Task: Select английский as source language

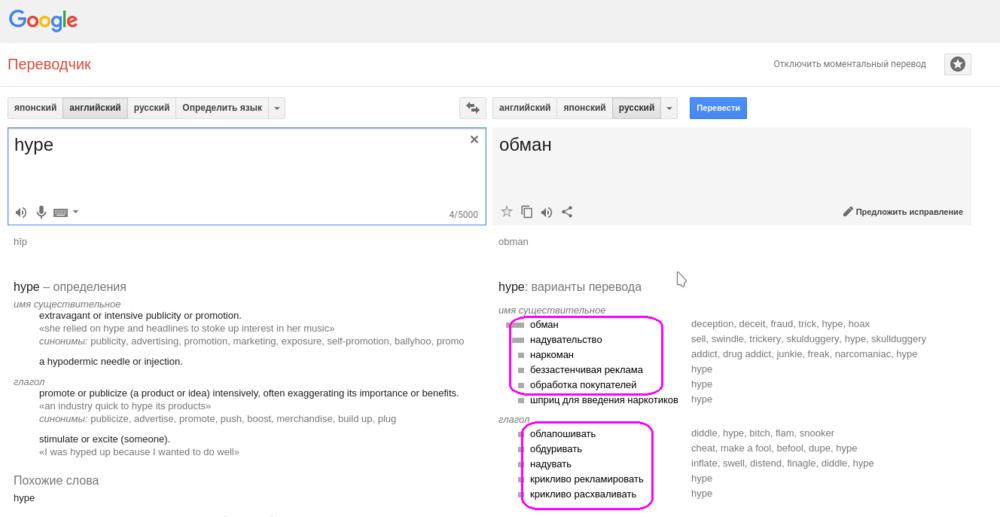Action: click(95, 108)
